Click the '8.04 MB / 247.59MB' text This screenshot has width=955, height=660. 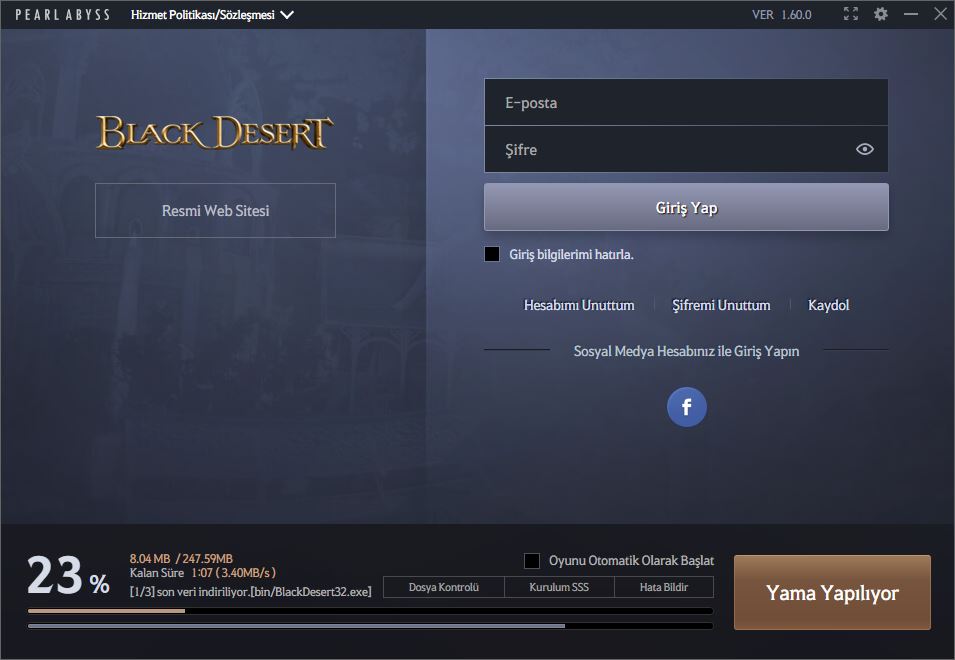[x=181, y=558]
